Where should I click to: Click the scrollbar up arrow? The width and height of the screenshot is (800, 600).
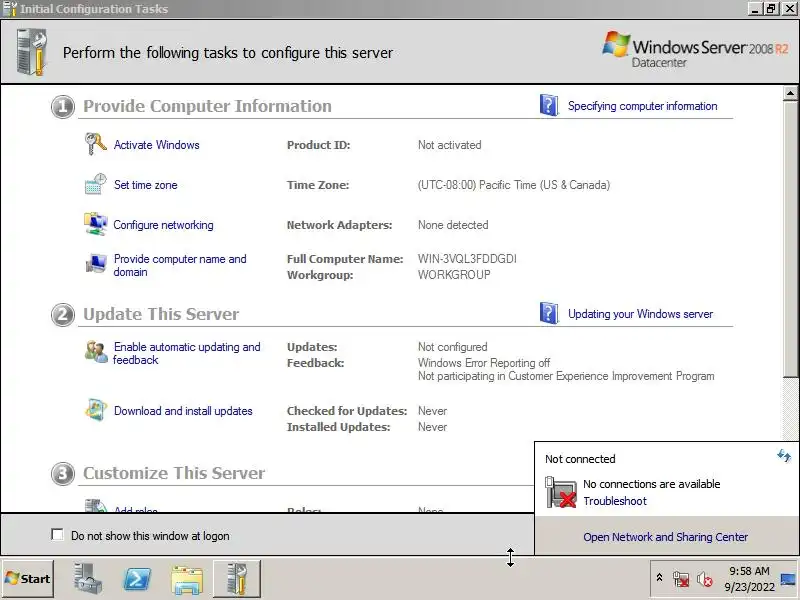click(790, 93)
